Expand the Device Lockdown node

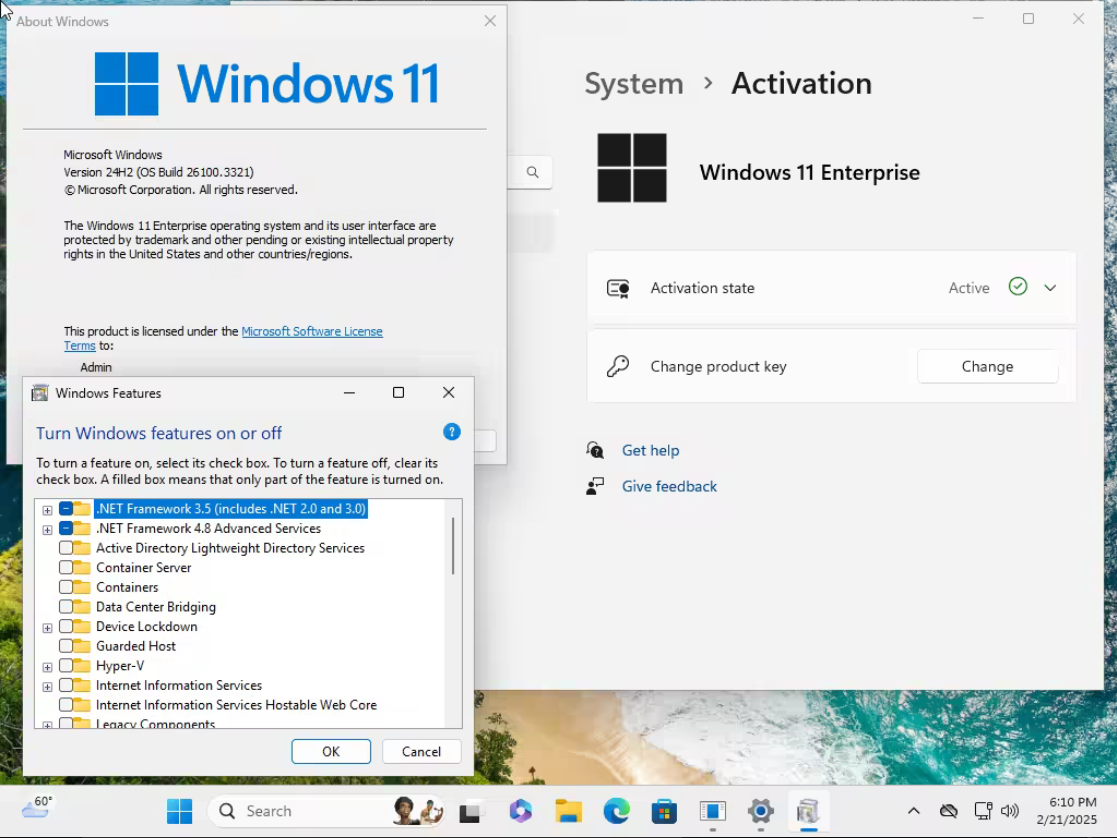coord(47,628)
